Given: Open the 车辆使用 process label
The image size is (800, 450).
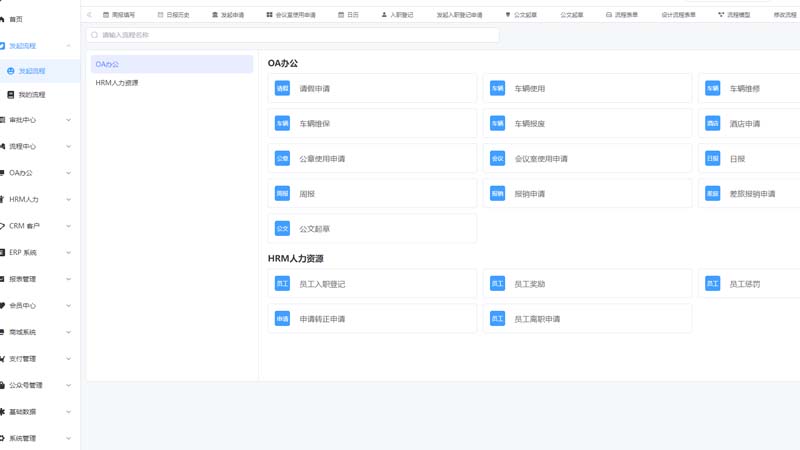Looking at the screenshot, I should click(x=530, y=89).
